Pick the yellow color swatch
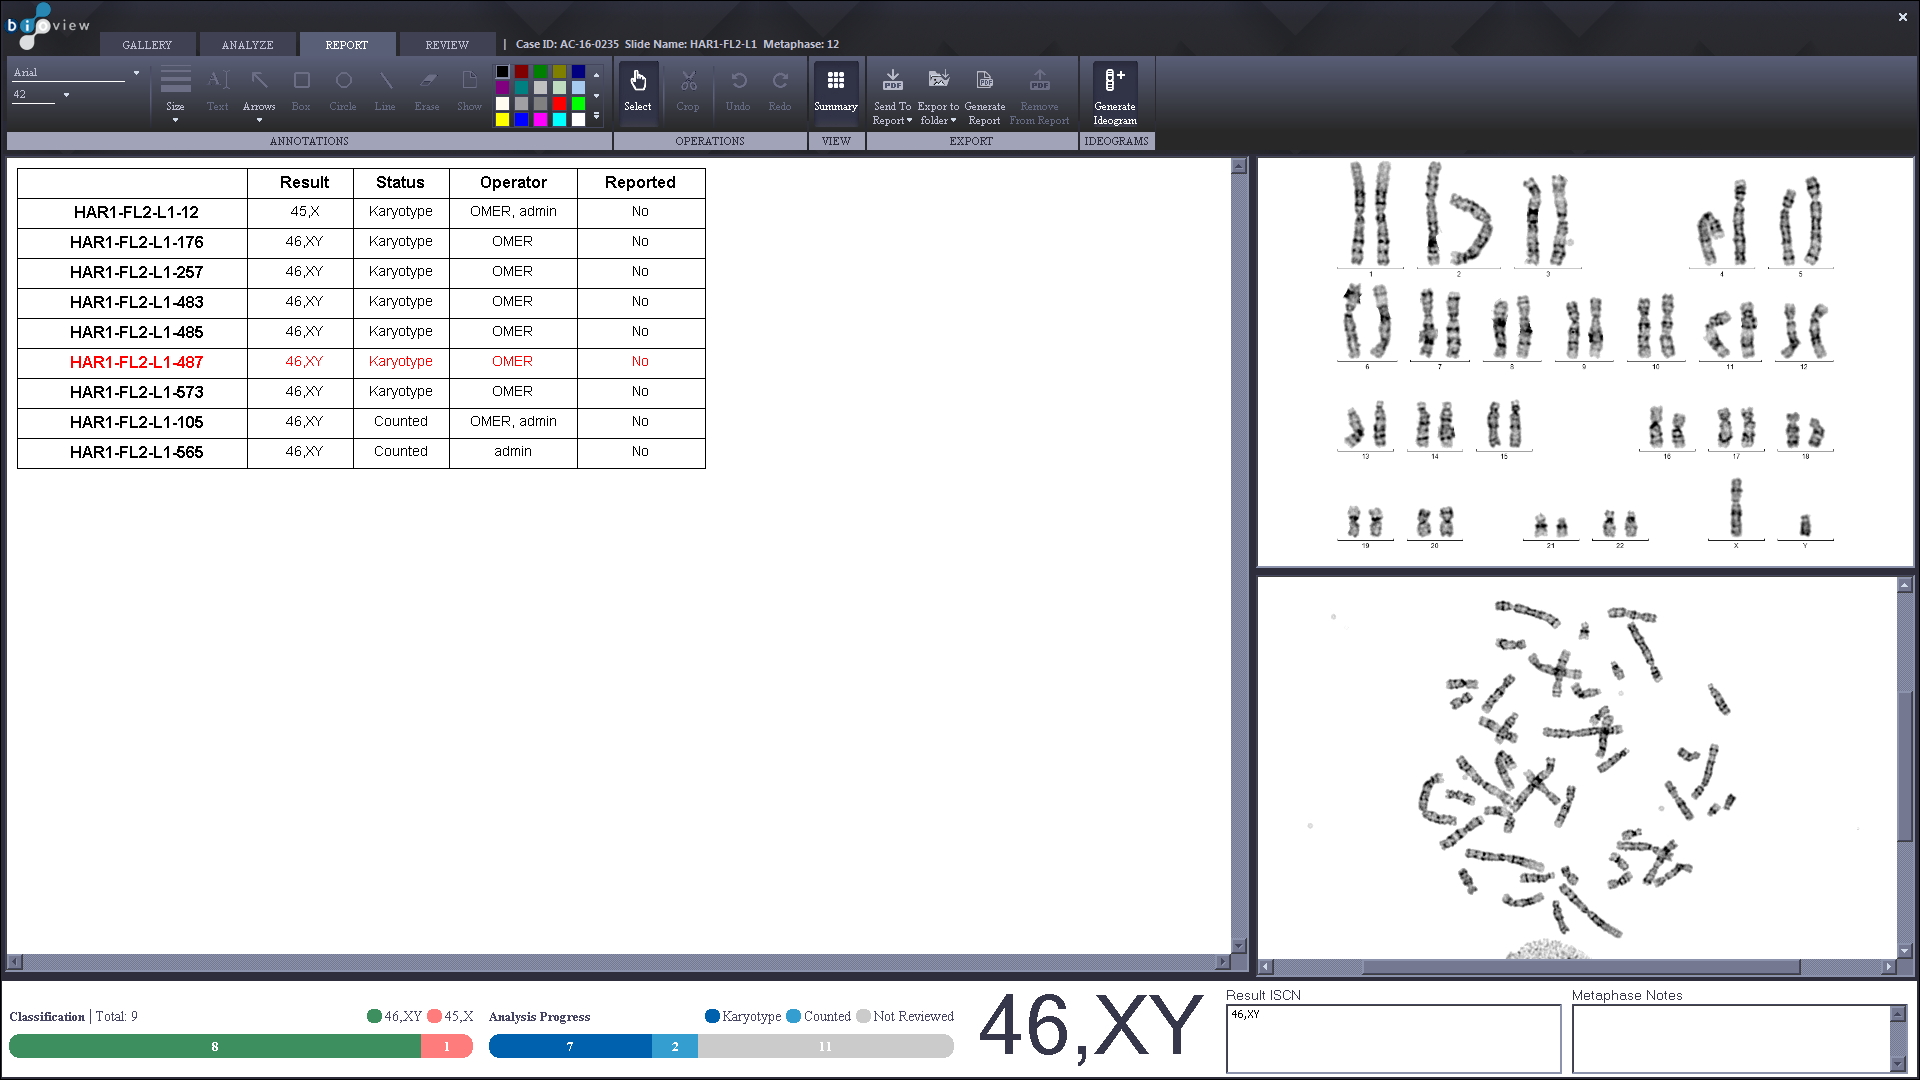The height and width of the screenshot is (1080, 1920). pos(503,120)
